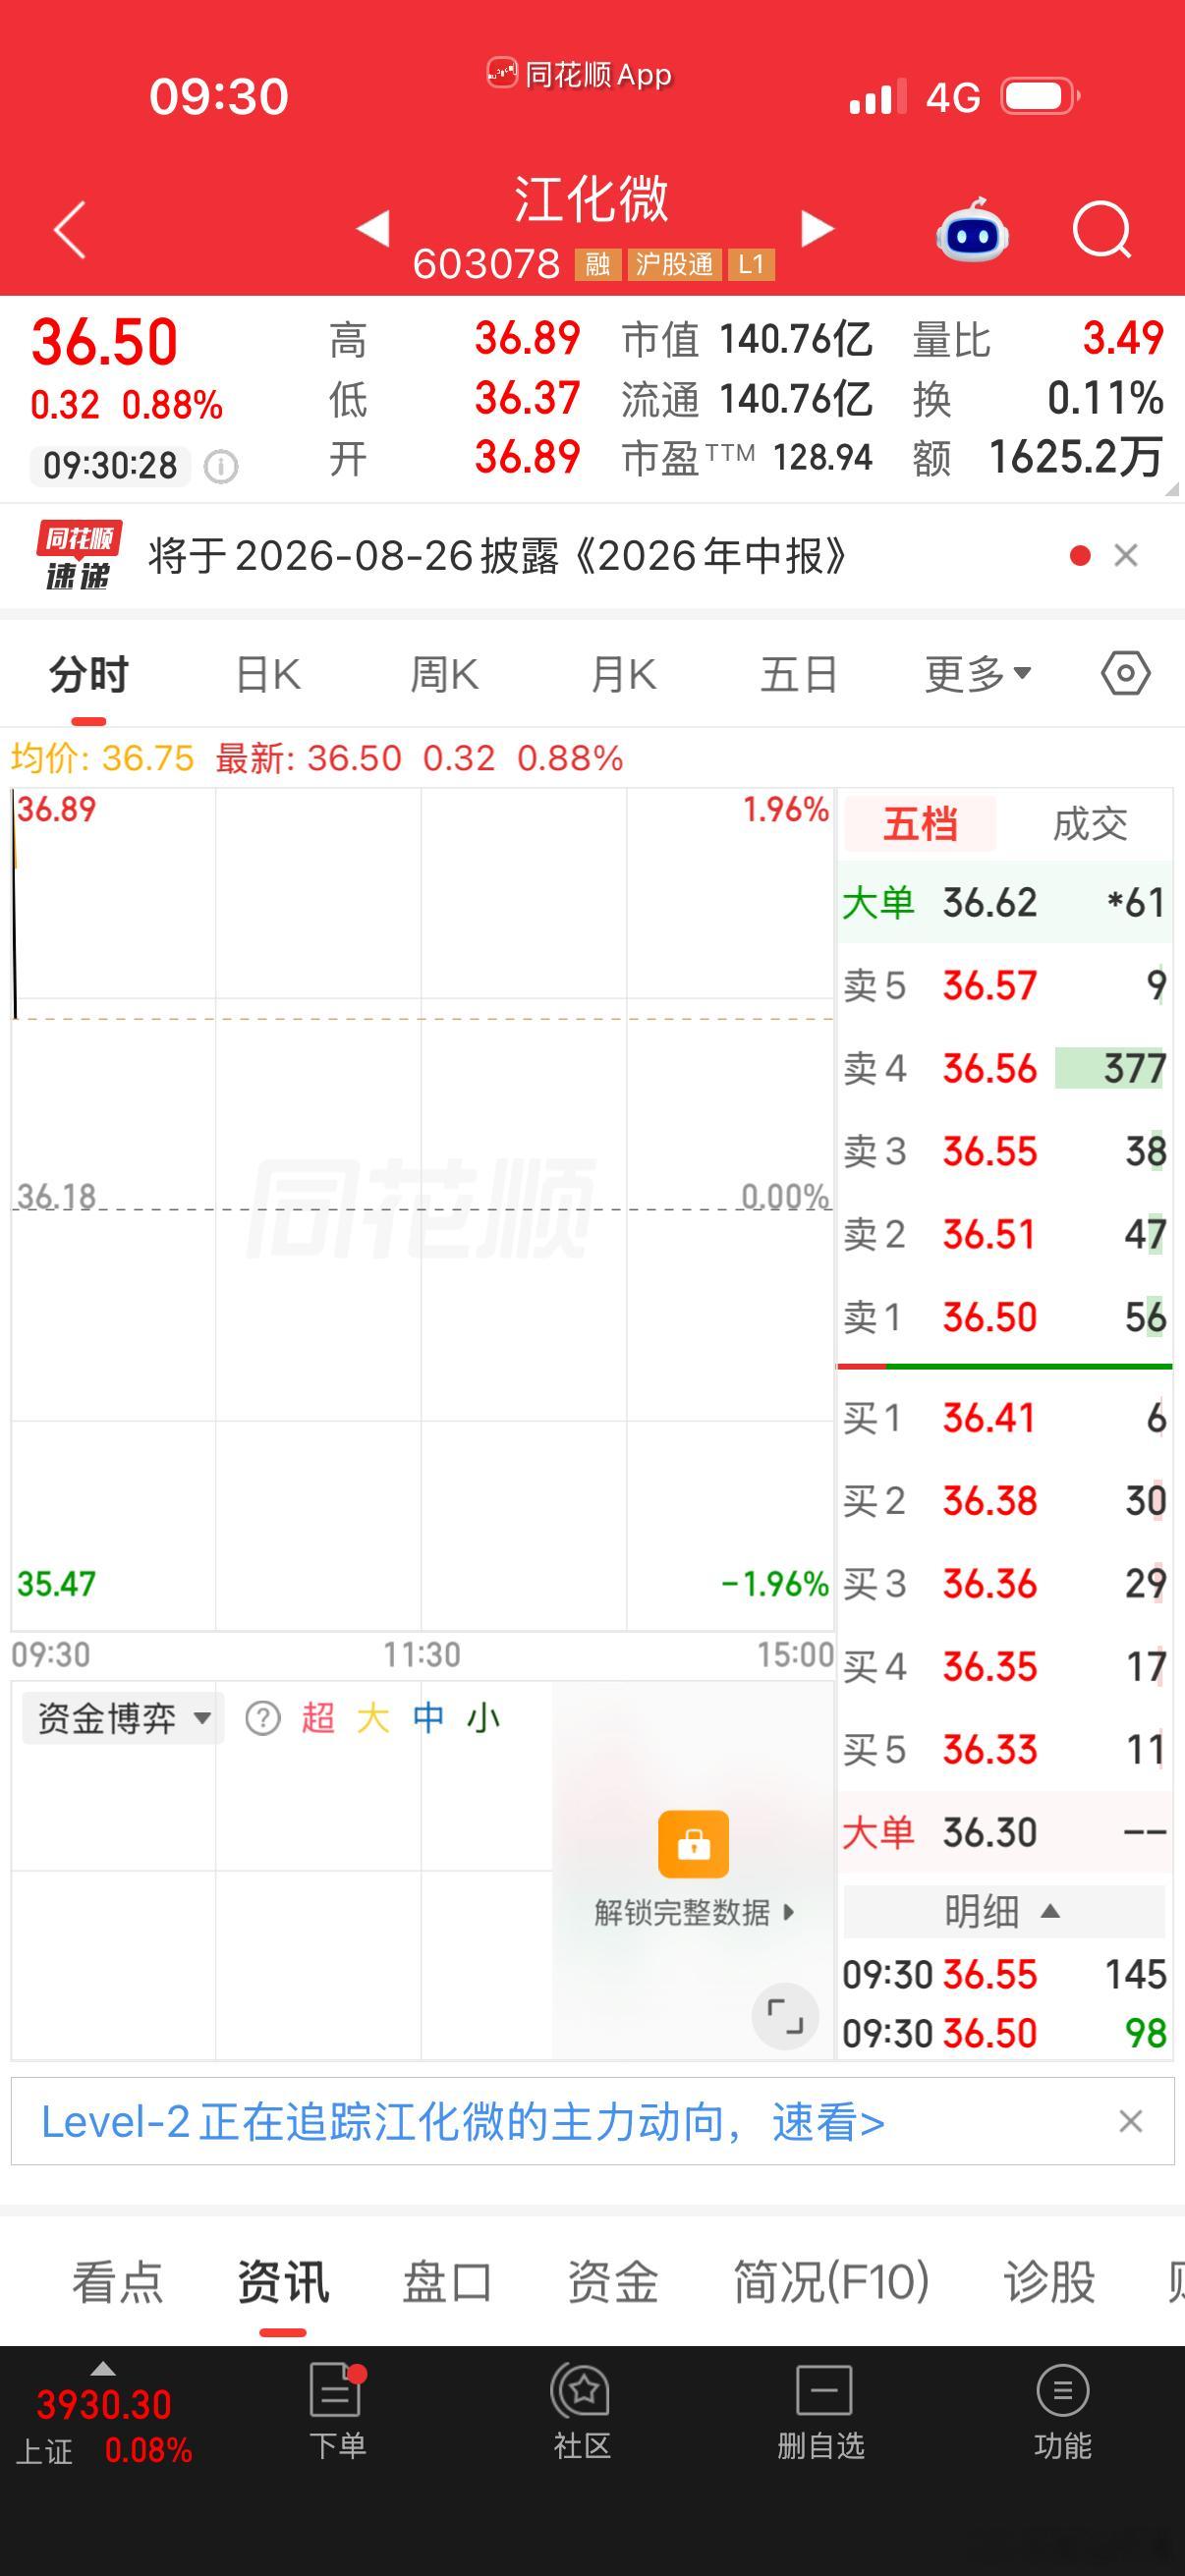Open the 资金 bottom tab
The height and width of the screenshot is (2576, 1185).
[x=613, y=2283]
